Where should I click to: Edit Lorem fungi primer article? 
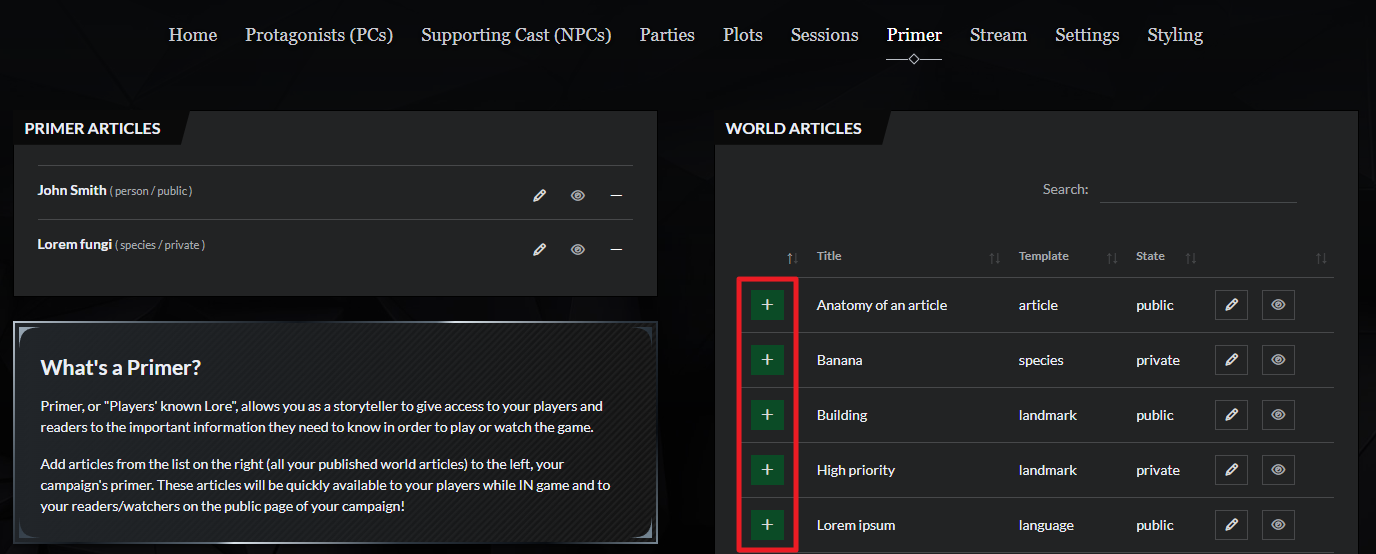click(540, 249)
